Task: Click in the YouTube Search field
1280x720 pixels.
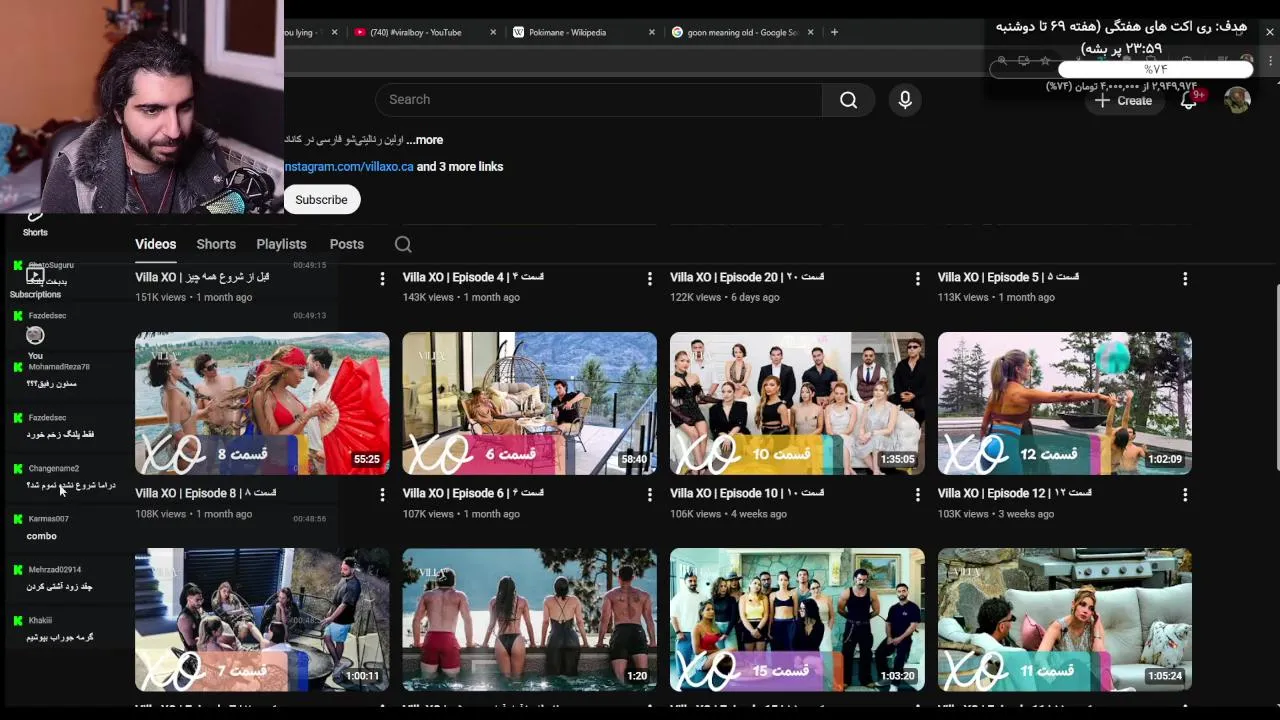Action: pos(598,100)
